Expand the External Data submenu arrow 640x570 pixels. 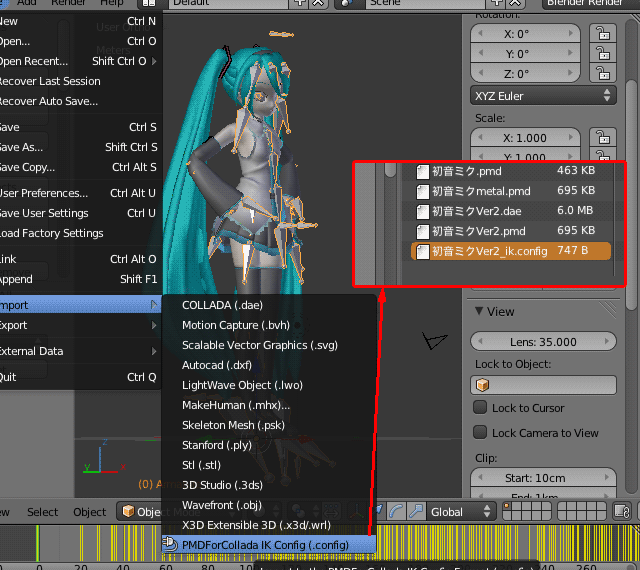[154, 351]
